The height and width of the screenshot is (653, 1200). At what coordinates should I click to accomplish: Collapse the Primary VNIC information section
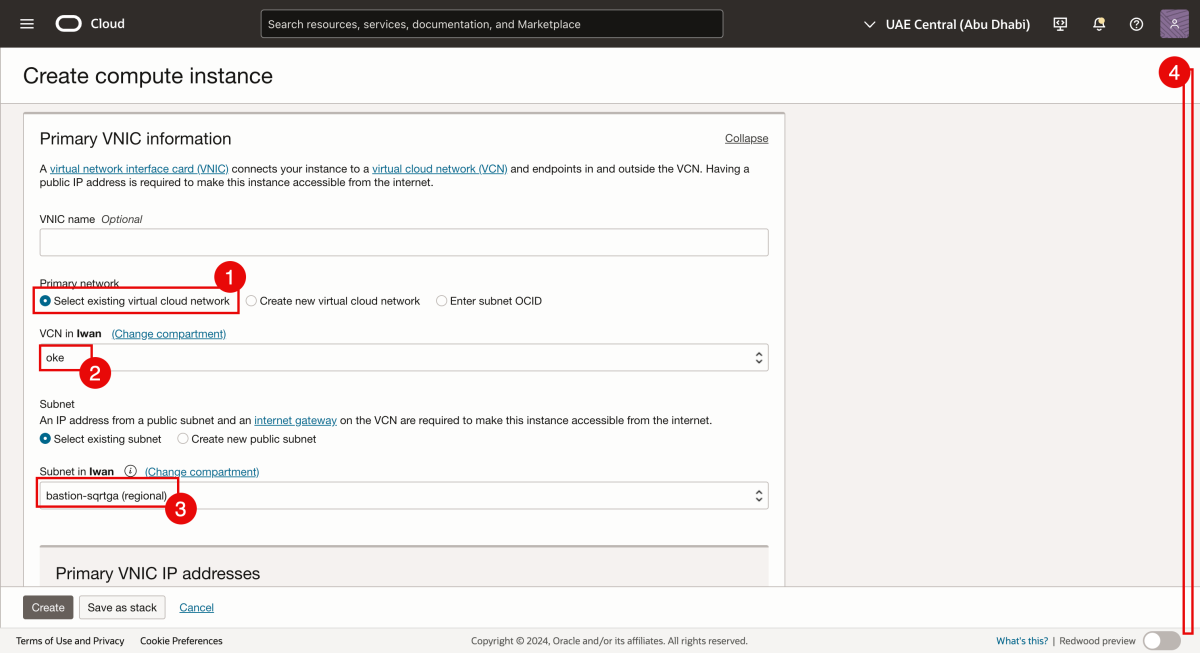746,138
